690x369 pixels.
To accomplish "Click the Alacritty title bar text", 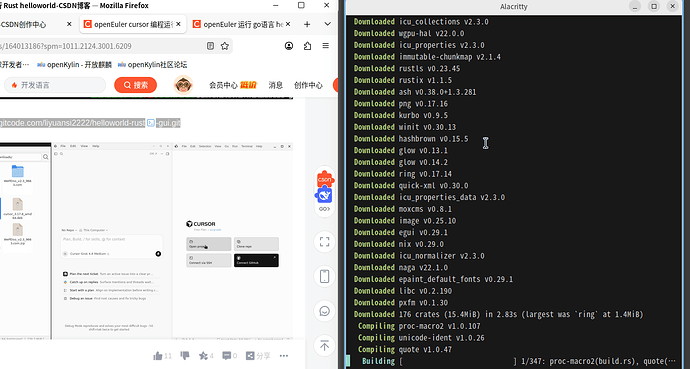I will pos(514,7).
